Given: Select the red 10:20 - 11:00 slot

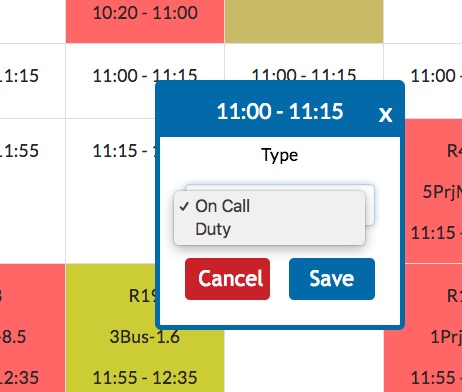Looking at the screenshot, I should tap(145, 21).
